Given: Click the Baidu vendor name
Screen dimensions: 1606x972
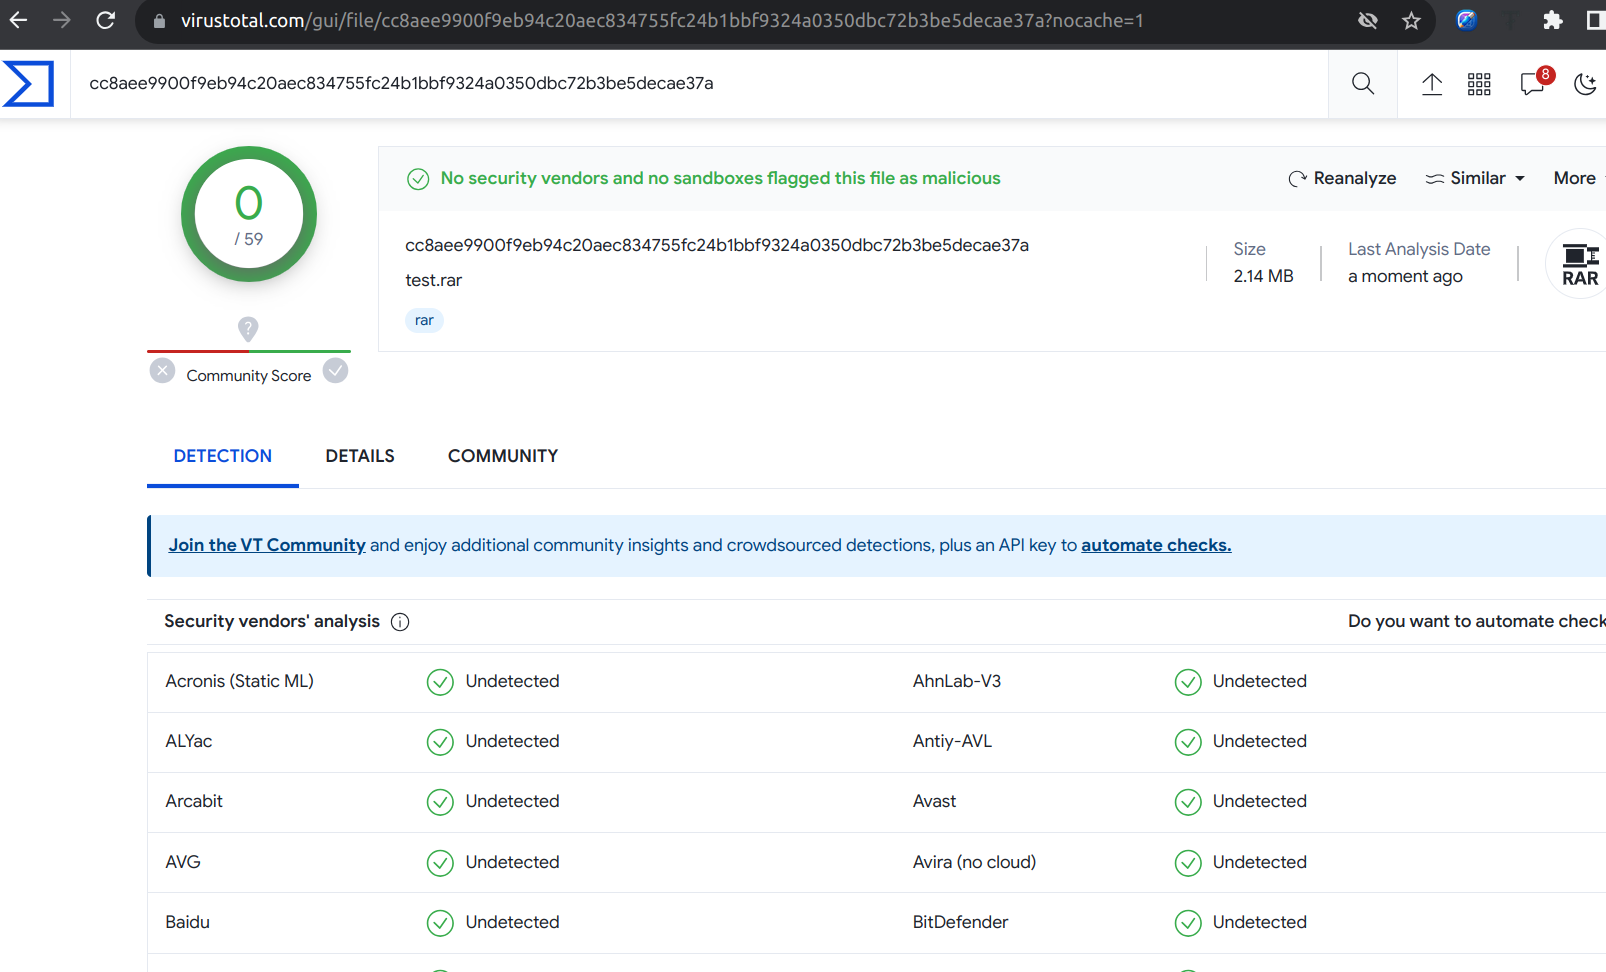Looking at the screenshot, I should [x=188, y=922].
